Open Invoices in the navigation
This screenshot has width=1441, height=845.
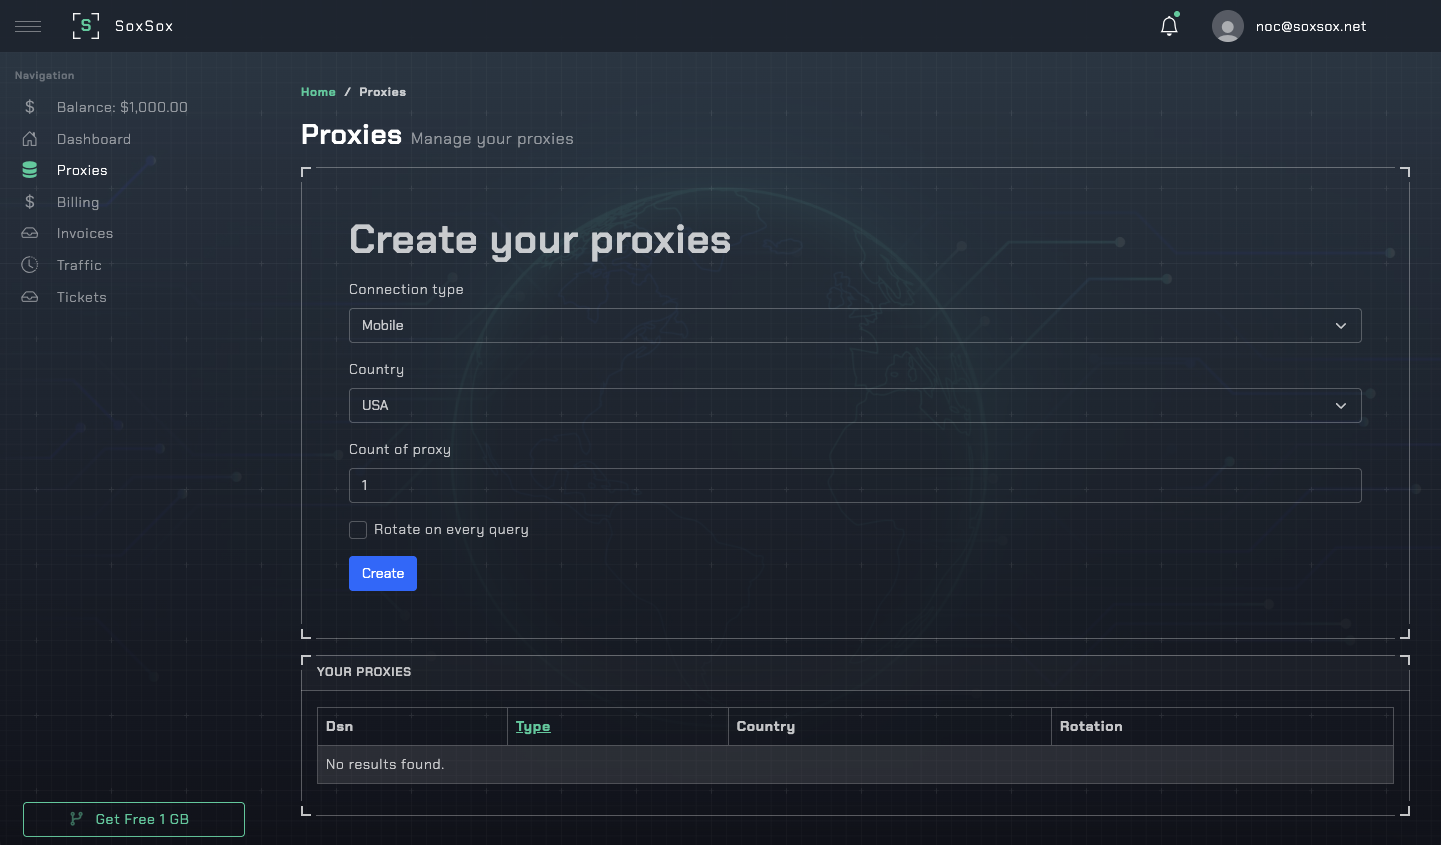85,234
